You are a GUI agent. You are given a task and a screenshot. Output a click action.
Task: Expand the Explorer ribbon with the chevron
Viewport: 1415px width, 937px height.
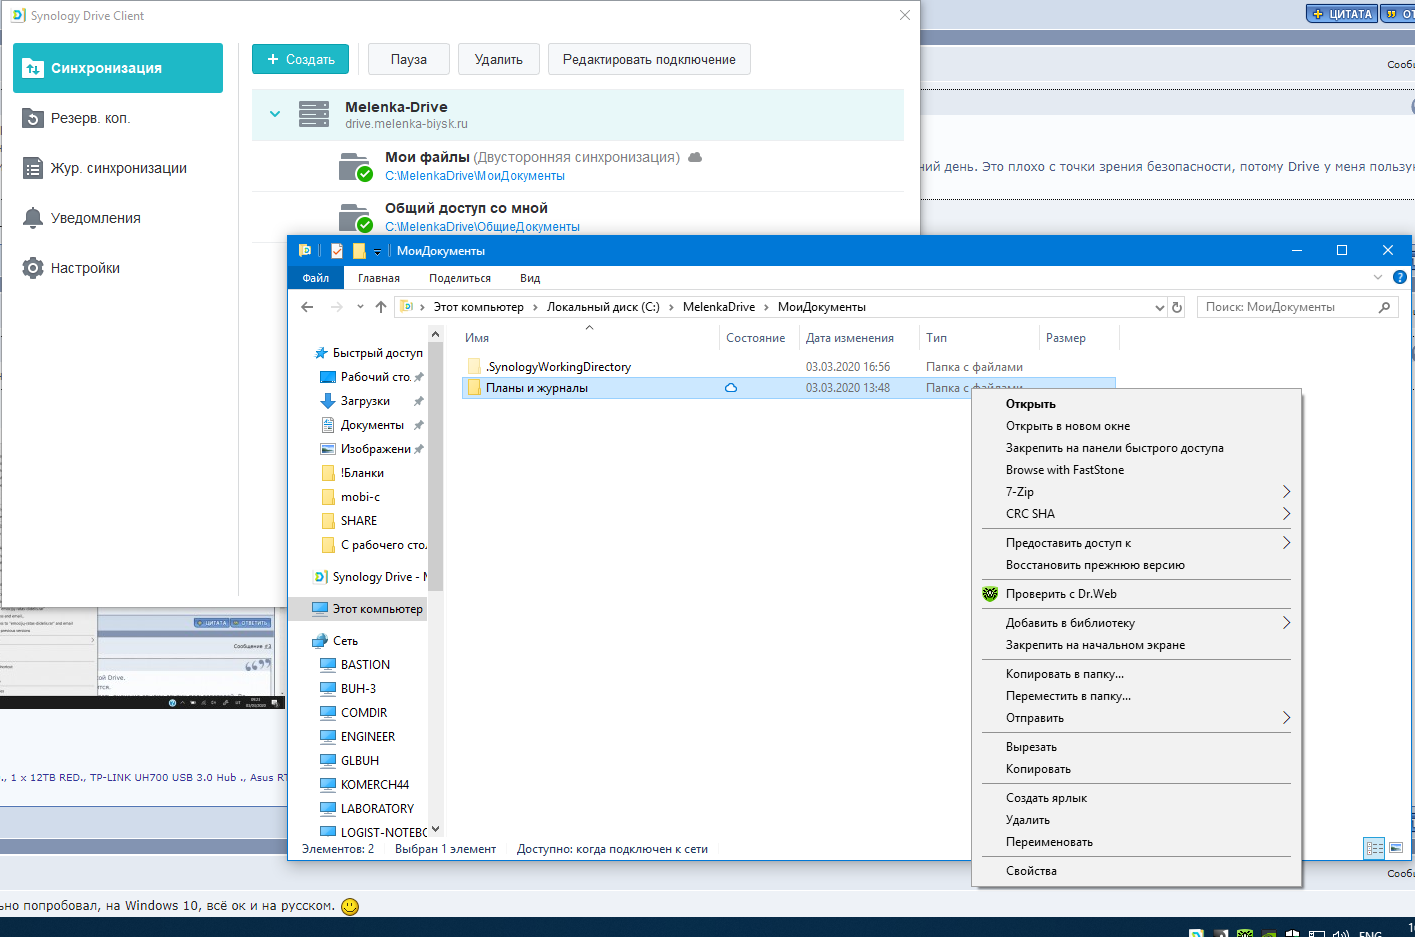click(x=1378, y=277)
